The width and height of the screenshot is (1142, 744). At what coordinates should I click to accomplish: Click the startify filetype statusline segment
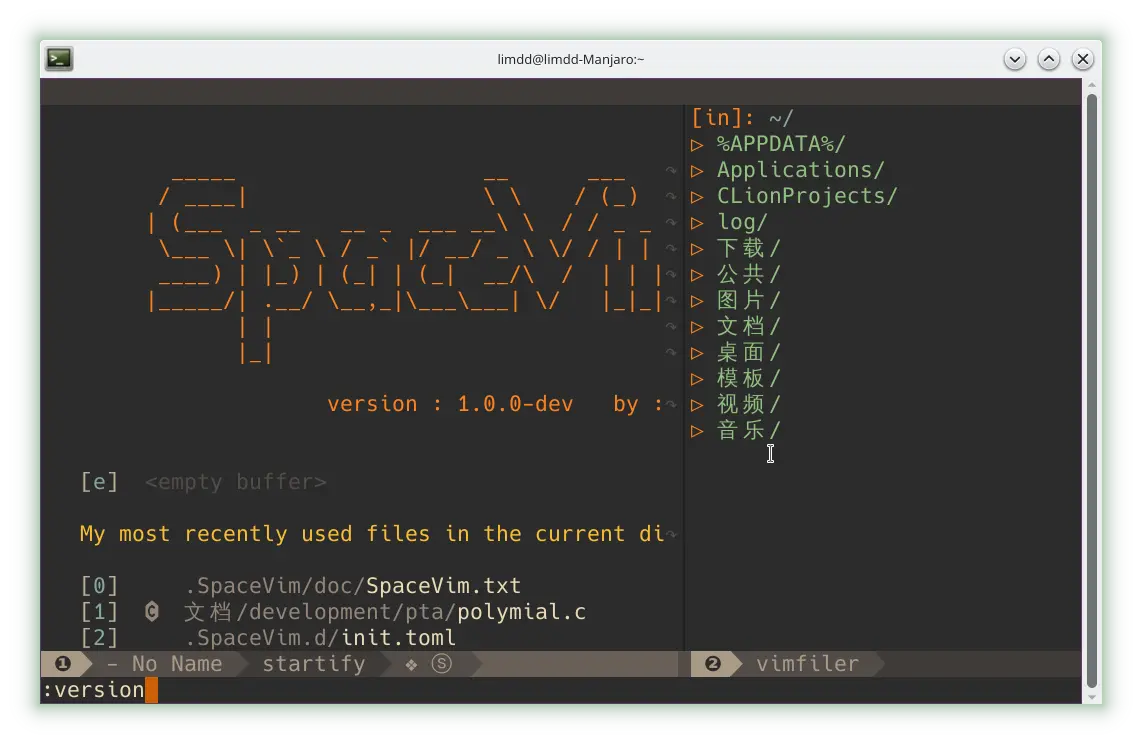coord(314,664)
